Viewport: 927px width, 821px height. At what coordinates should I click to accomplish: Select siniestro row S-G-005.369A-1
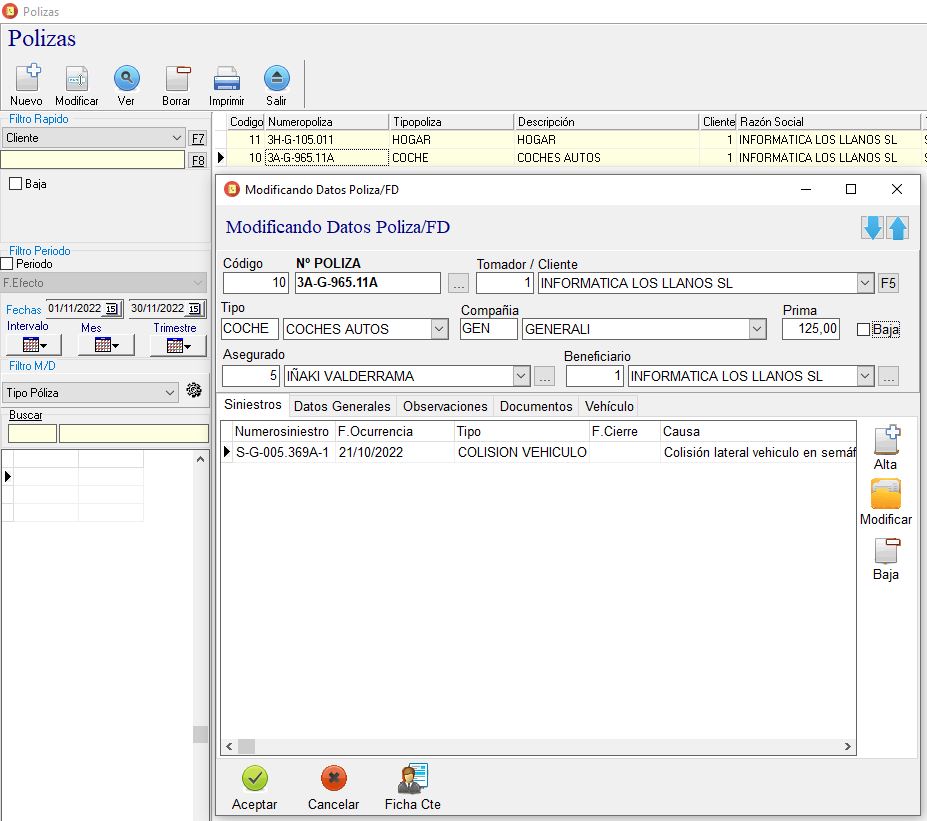[x=538, y=452]
